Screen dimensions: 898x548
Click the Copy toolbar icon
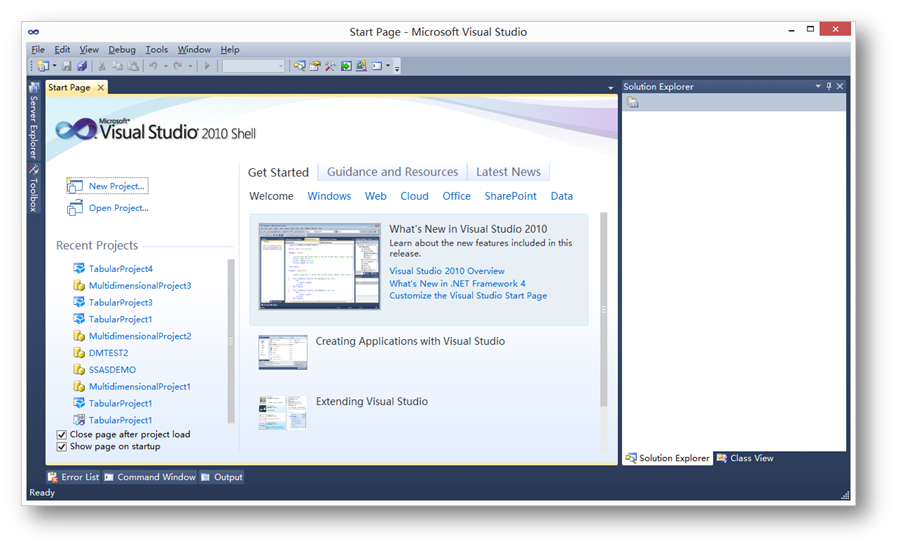click(117, 66)
